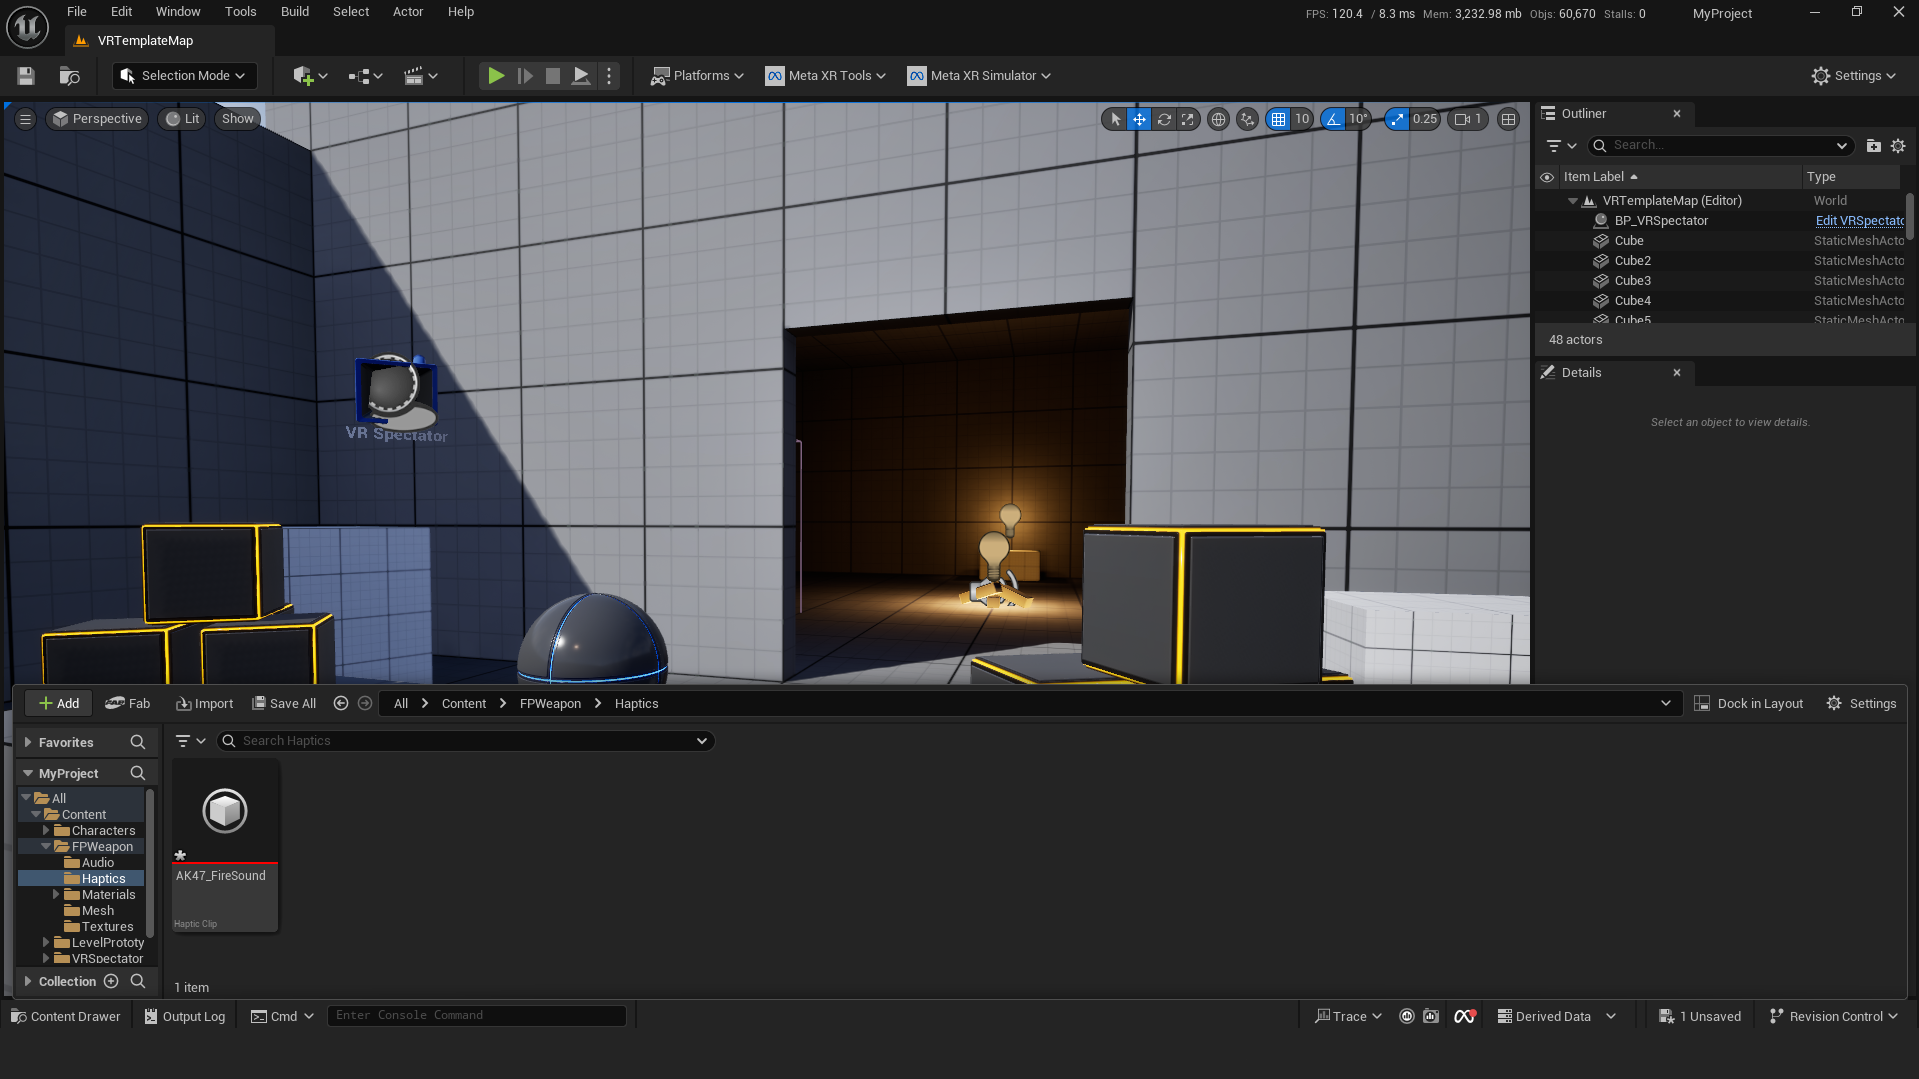Open the Window menu
Screen dimensions: 1919x1079
click(x=178, y=12)
